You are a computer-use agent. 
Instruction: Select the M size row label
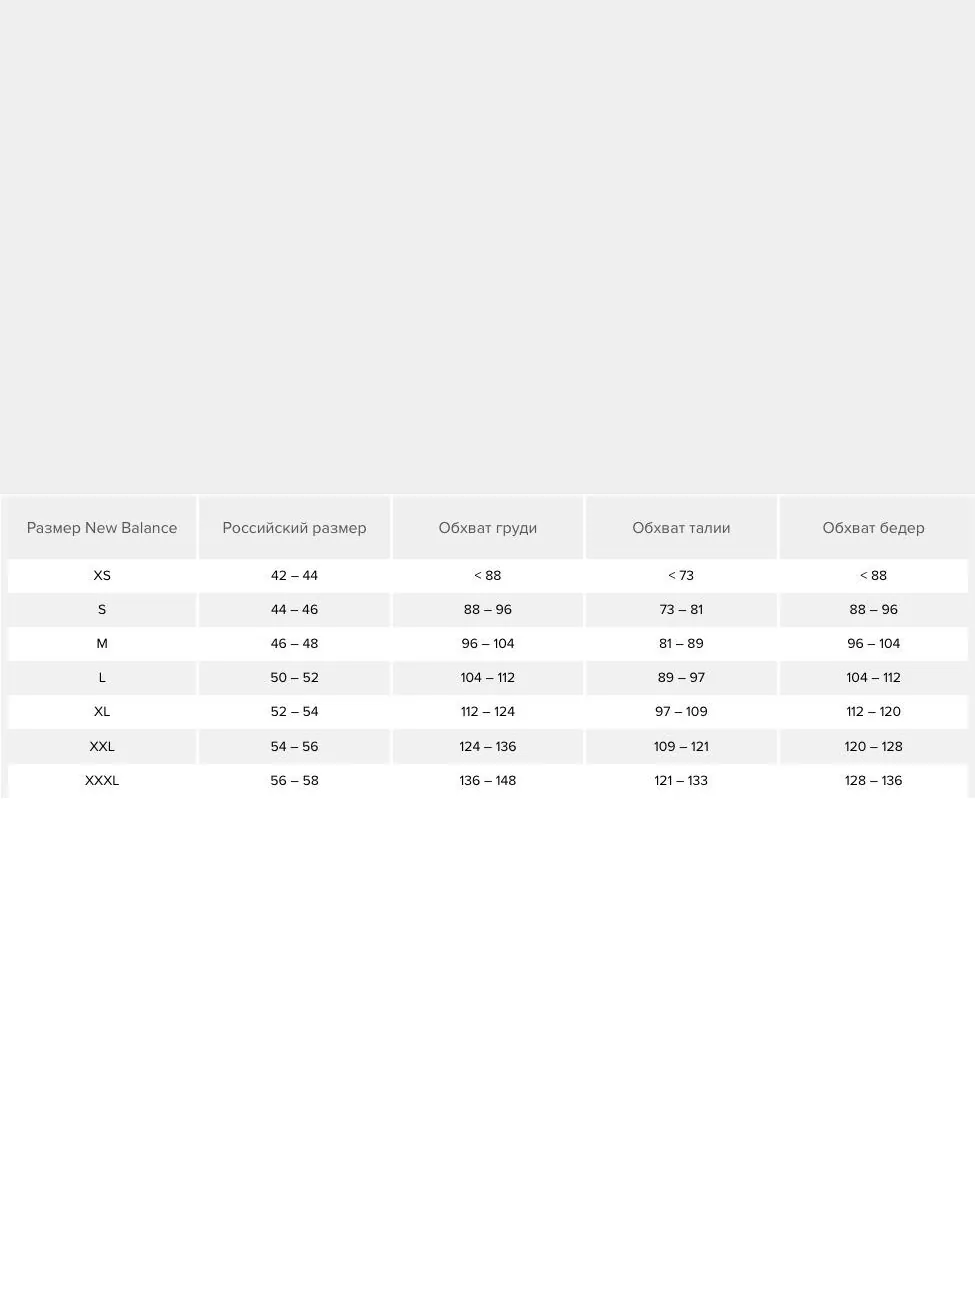102,644
